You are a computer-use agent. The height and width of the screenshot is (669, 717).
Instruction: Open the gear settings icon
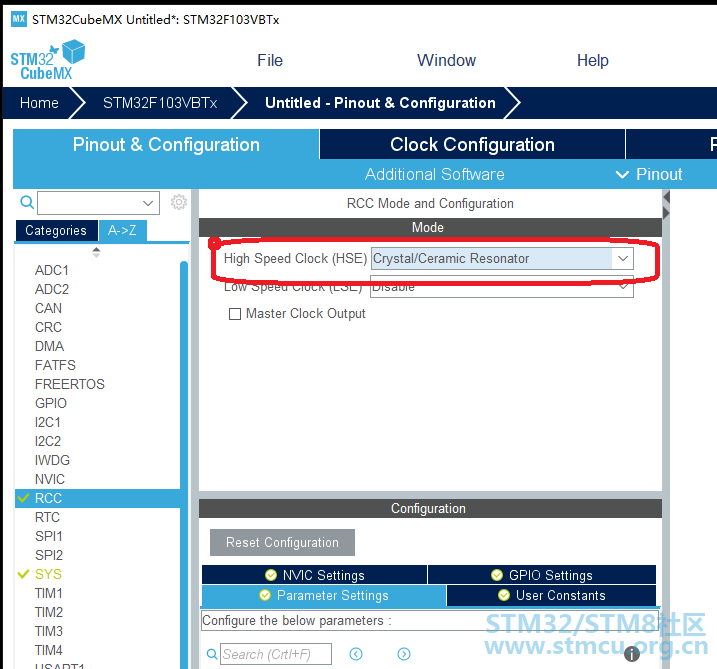(179, 202)
